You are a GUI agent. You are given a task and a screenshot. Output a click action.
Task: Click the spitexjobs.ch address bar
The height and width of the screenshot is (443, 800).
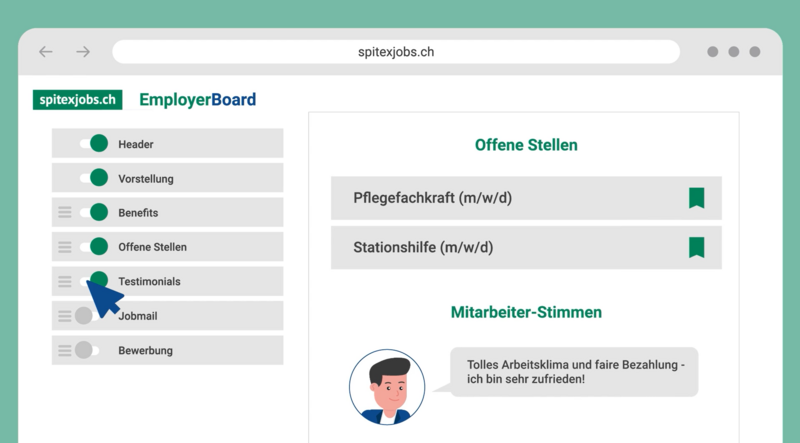(396, 52)
